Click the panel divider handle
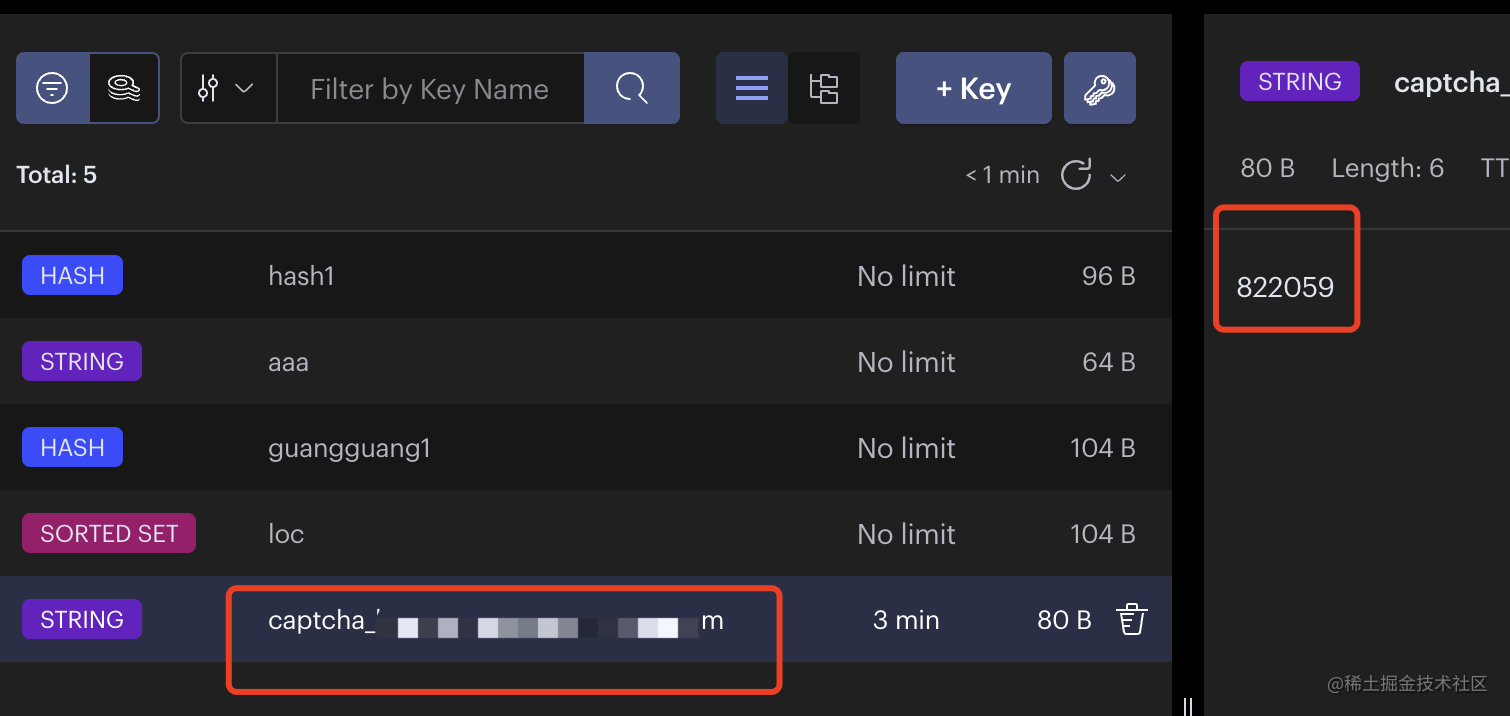Image resolution: width=1510 pixels, height=716 pixels. tap(1187, 707)
